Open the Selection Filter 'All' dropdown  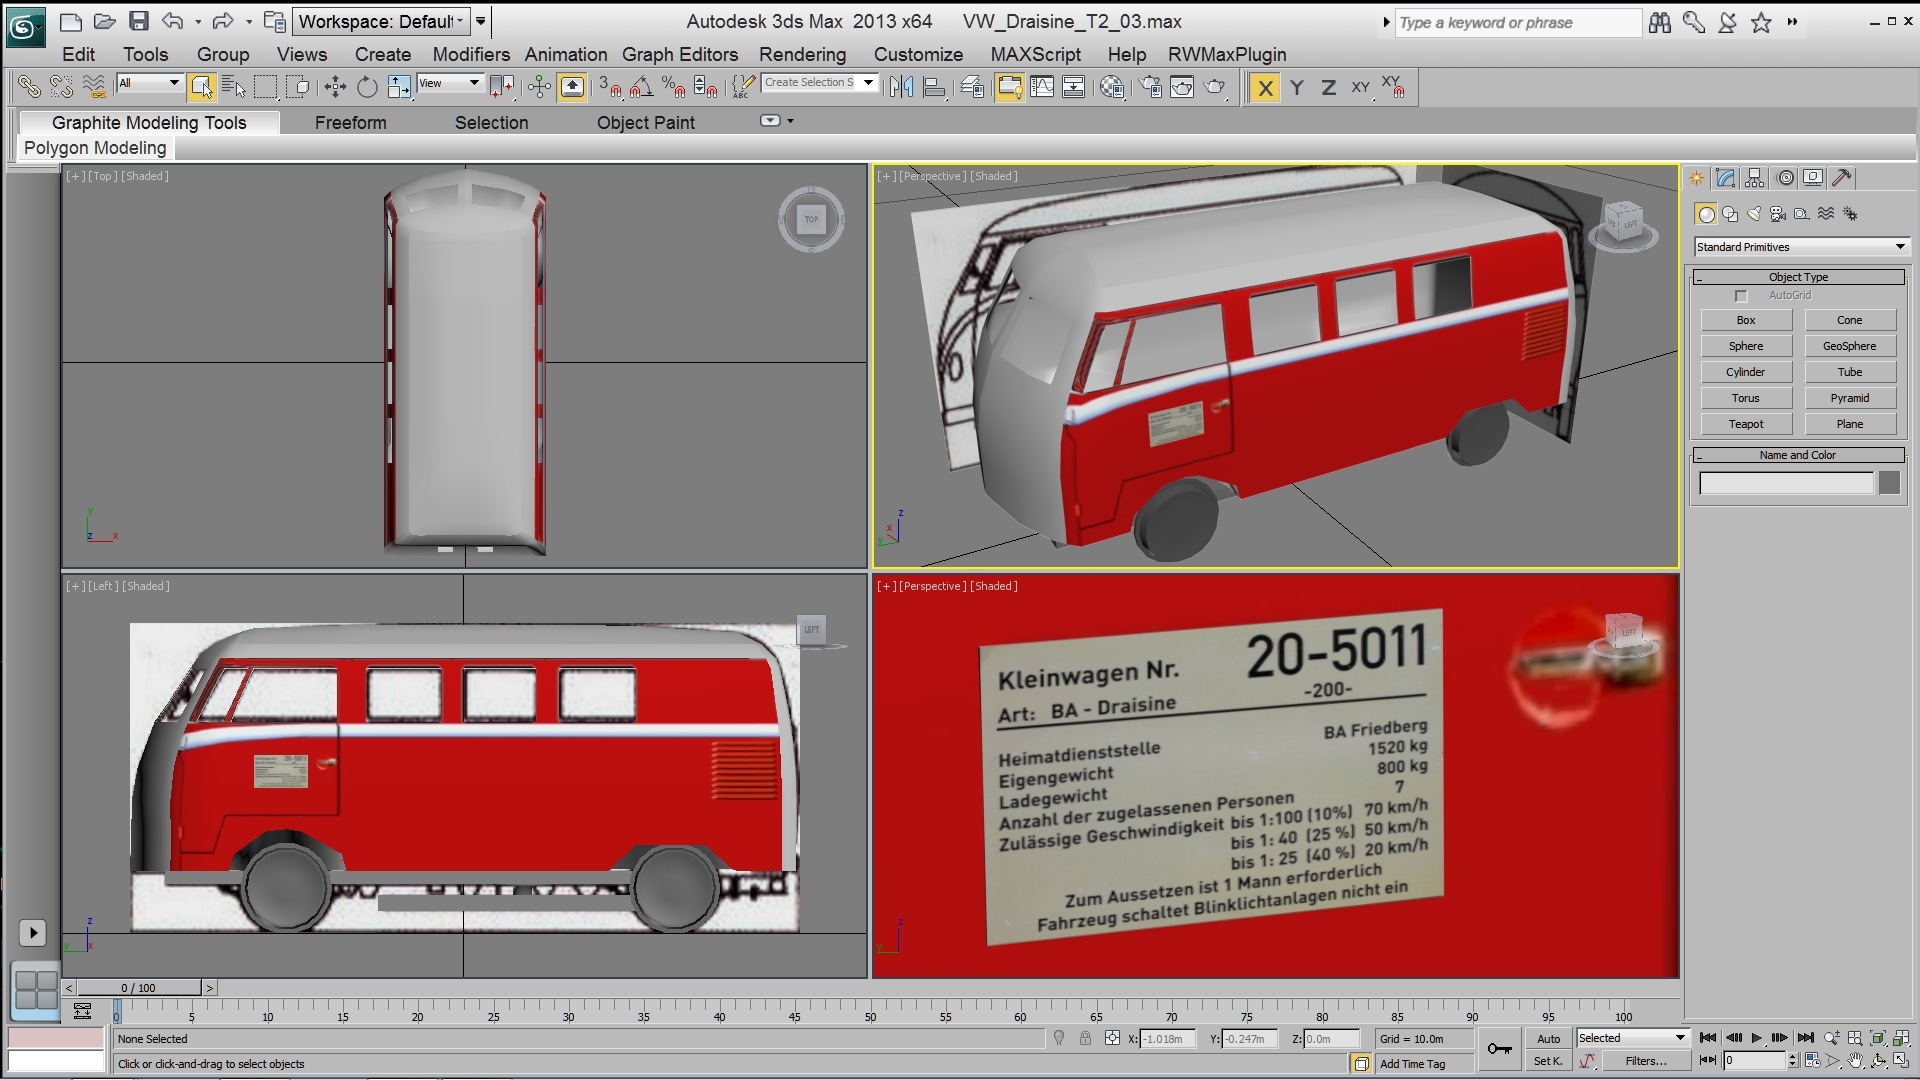150,83
